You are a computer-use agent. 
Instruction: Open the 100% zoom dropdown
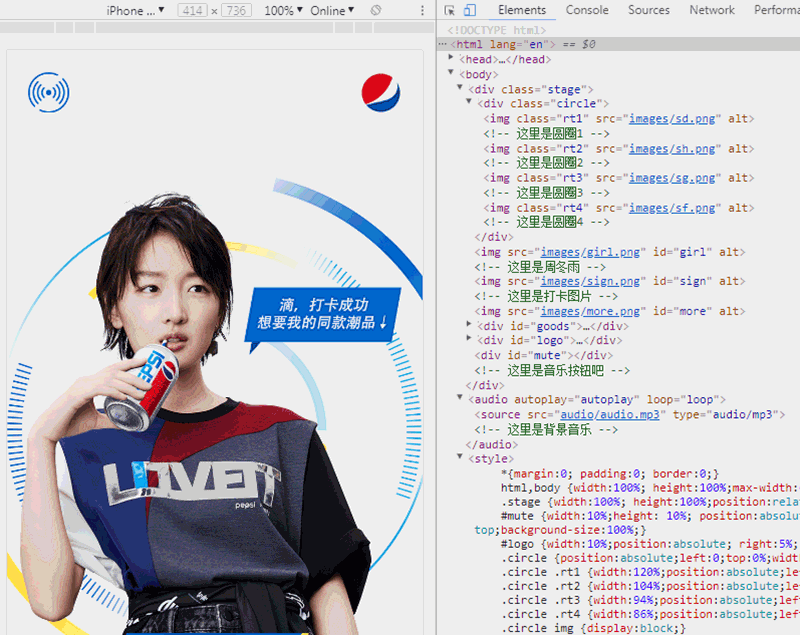click(283, 11)
